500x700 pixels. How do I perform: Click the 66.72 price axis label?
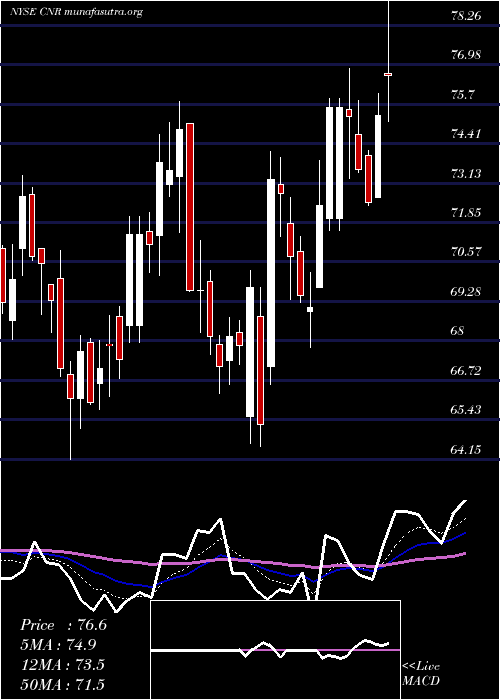pos(466,370)
